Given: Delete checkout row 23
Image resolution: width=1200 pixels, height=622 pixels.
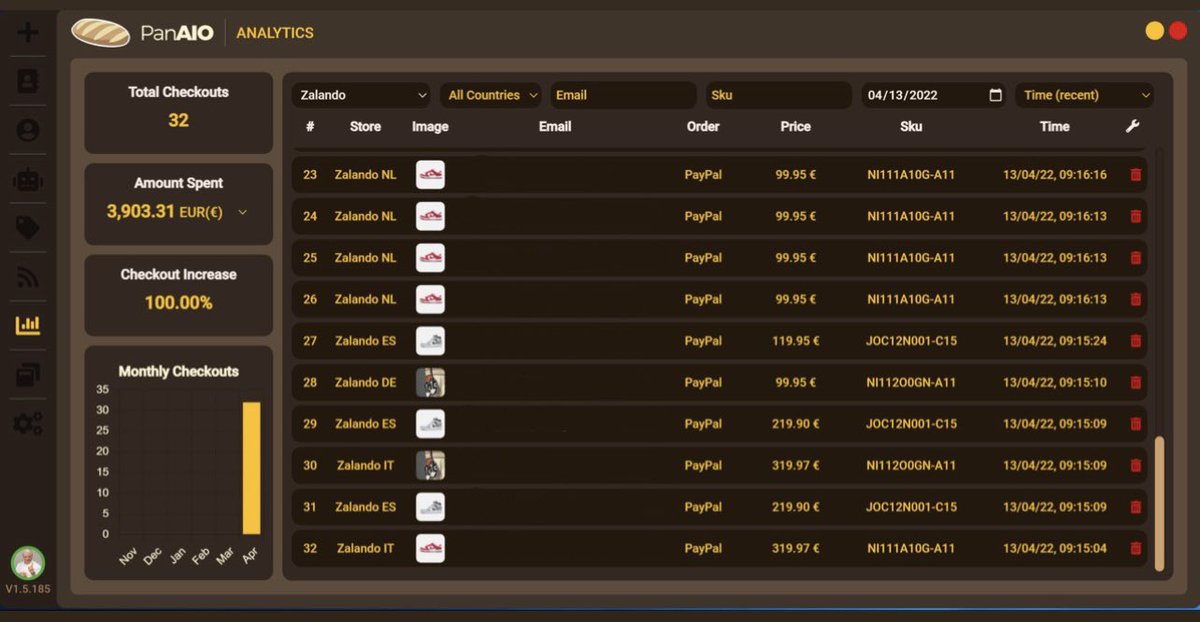Looking at the screenshot, I should tap(1135, 175).
